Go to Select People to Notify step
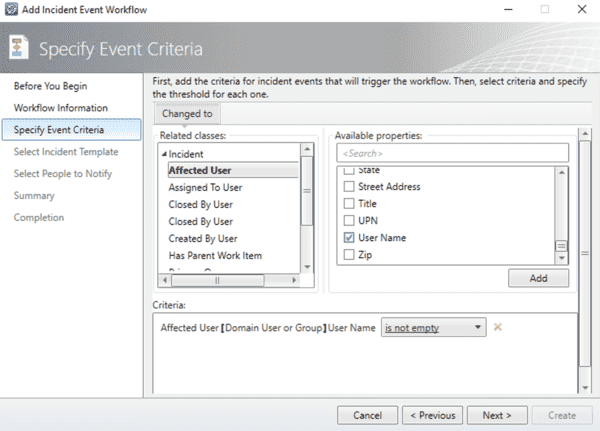The width and height of the screenshot is (600, 431). click(x=63, y=174)
